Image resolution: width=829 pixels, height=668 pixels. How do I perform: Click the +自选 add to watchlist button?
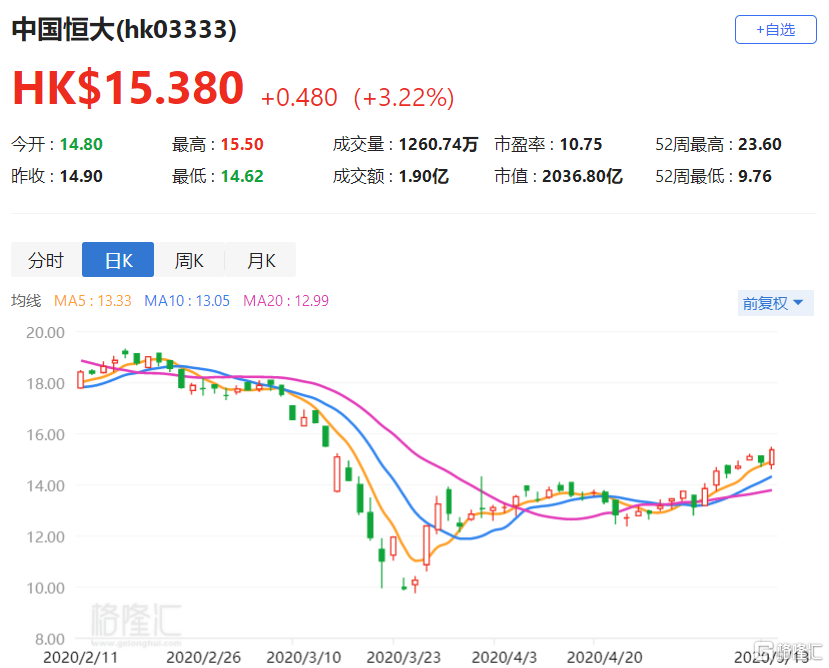[x=775, y=30]
